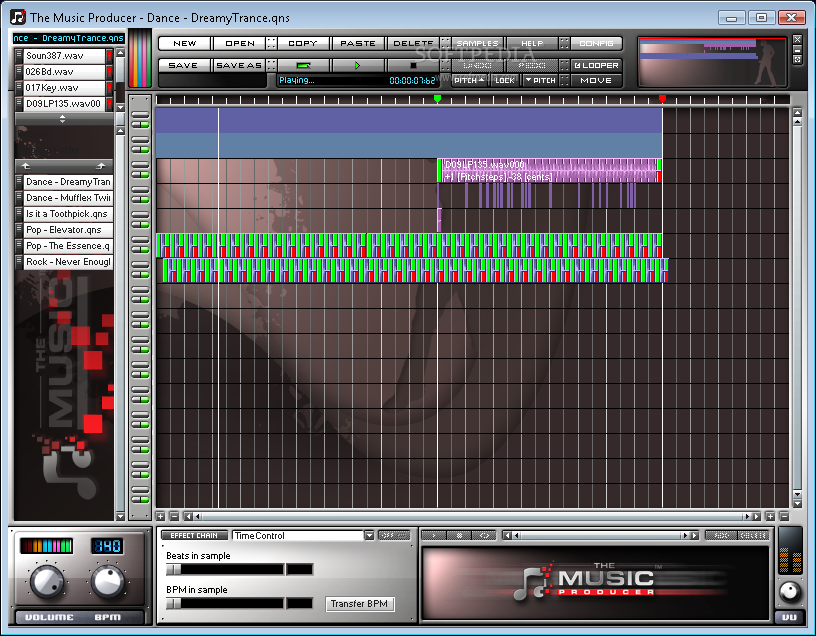Viewport: 816px width, 636px height.
Task: Click the SAVE AS button
Action: point(239,66)
